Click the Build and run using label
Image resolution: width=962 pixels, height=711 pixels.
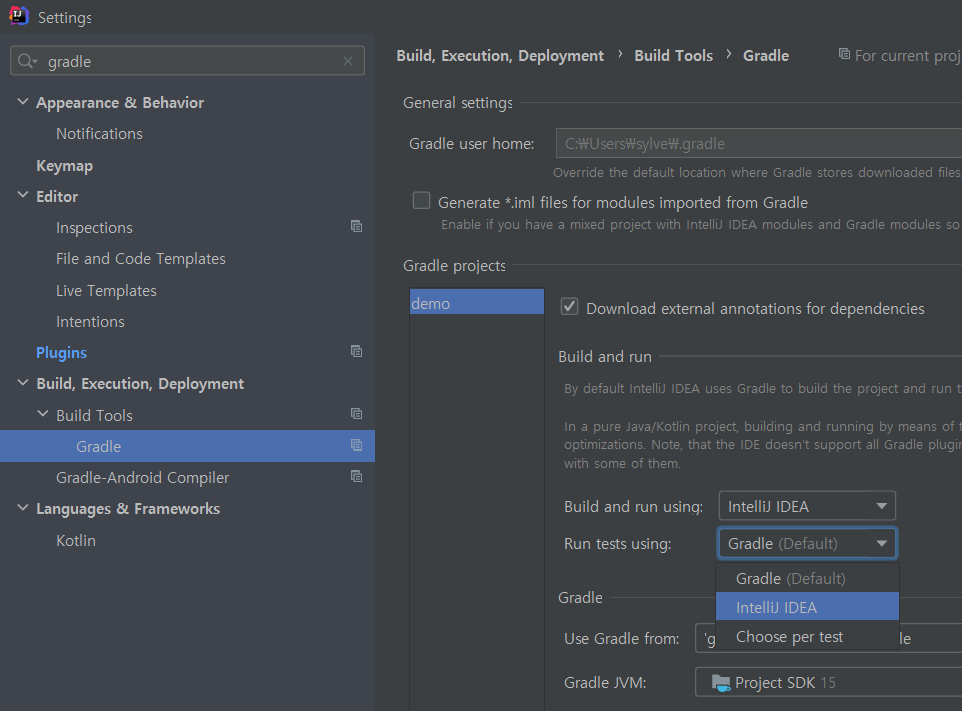point(633,507)
